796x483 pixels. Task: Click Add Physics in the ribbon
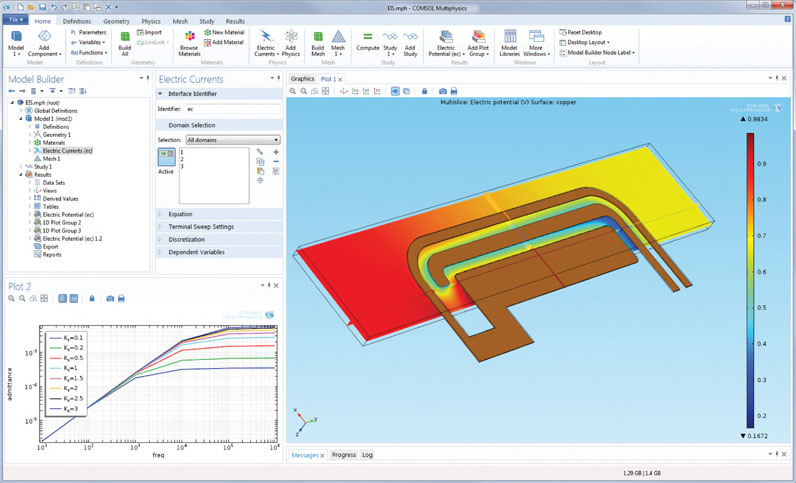(290, 43)
